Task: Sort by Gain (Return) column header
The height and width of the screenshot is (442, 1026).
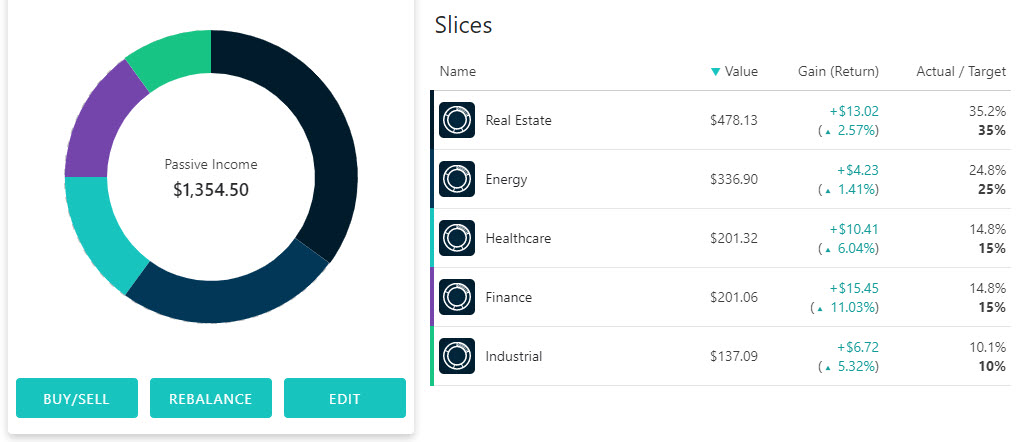Action: tap(838, 71)
